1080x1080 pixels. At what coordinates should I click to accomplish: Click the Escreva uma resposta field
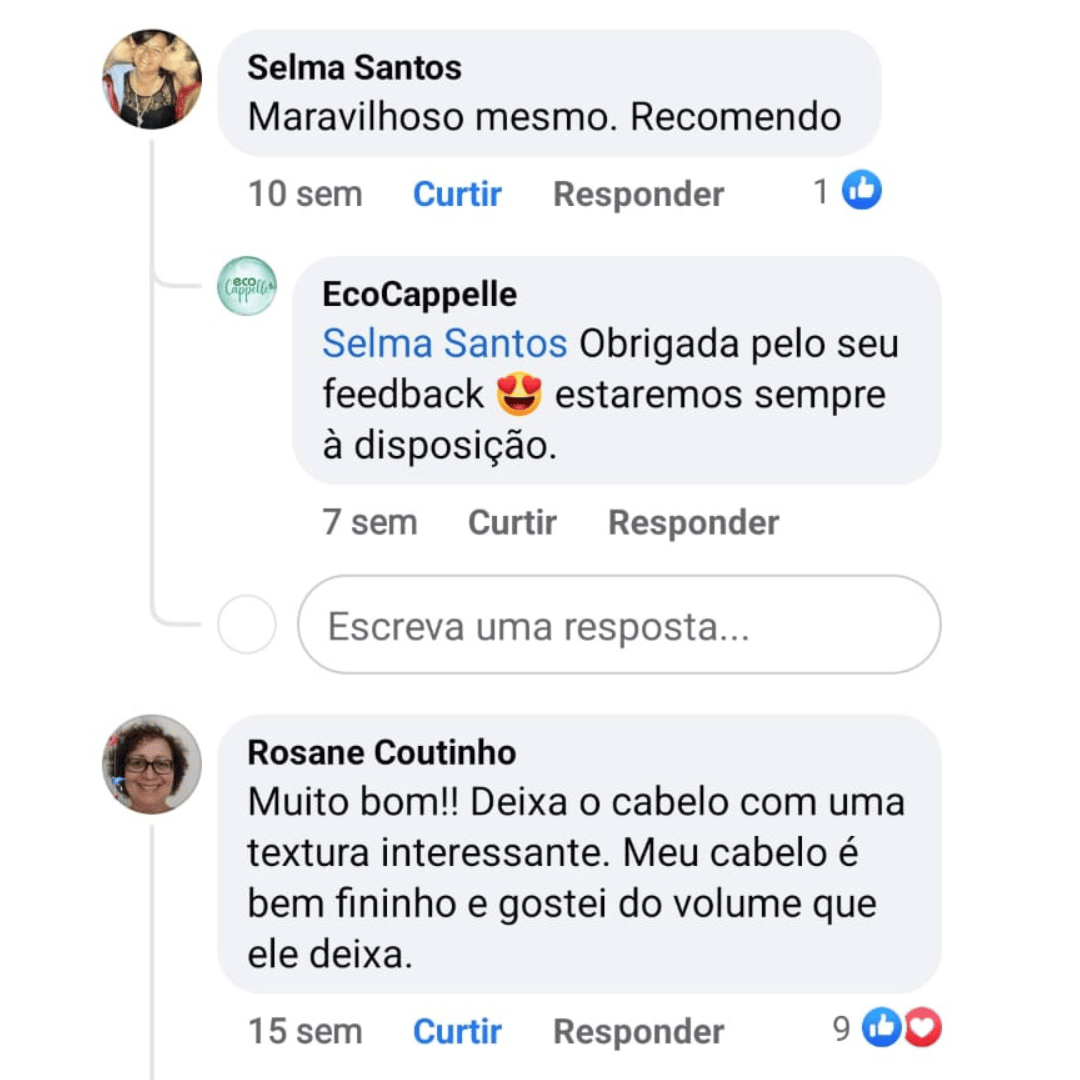(619, 626)
